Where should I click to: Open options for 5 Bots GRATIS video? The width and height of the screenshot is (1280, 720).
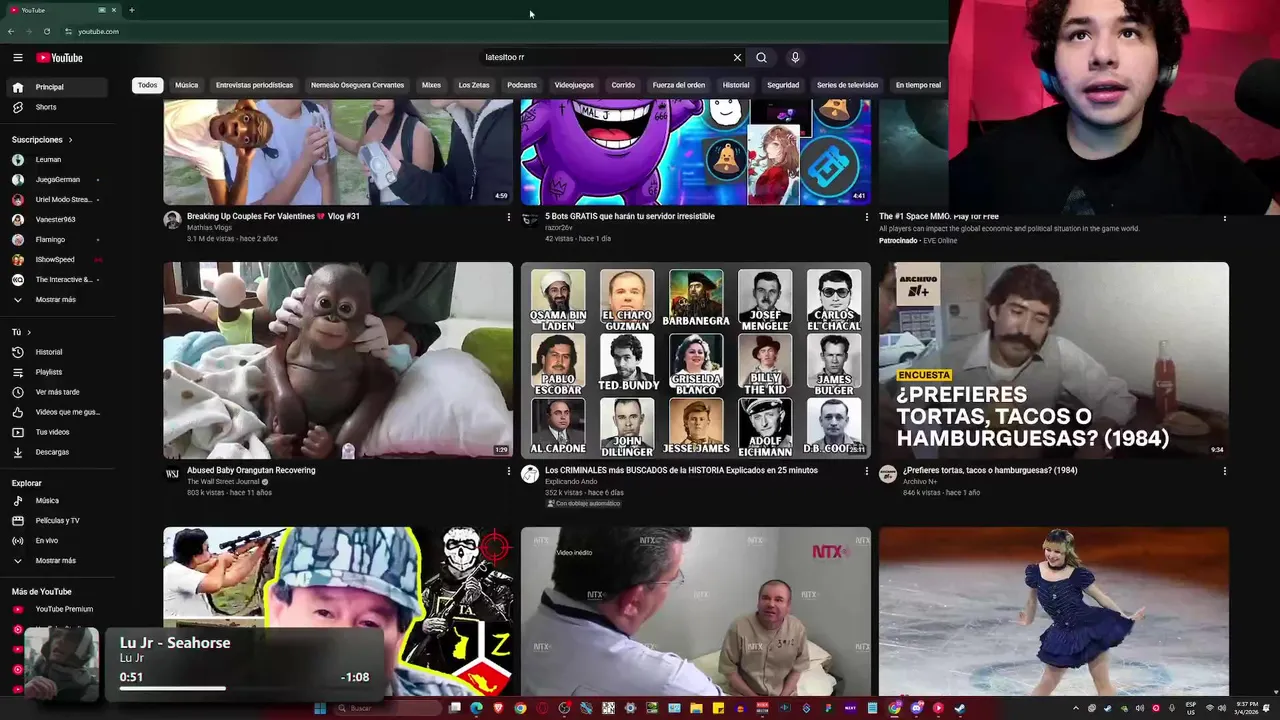tap(866, 217)
